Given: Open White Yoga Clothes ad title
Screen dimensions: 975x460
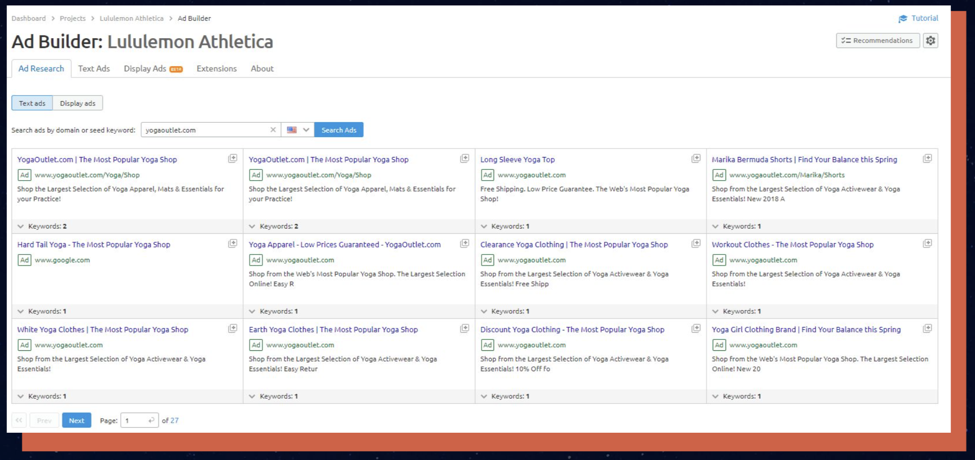Looking at the screenshot, I should (103, 329).
